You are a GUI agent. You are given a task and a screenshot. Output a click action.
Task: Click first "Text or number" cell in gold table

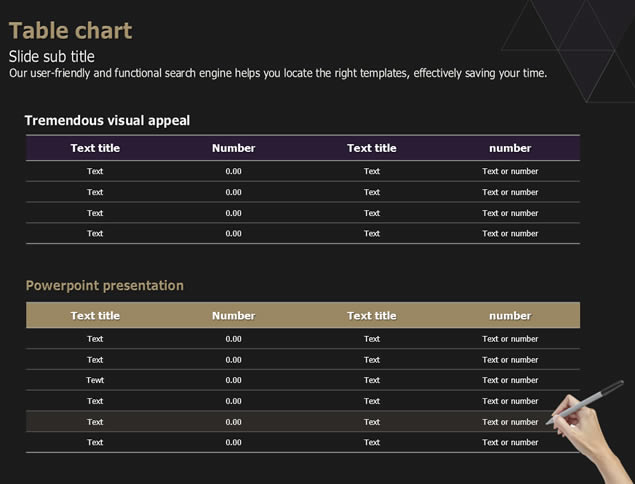click(x=510, y=339)
